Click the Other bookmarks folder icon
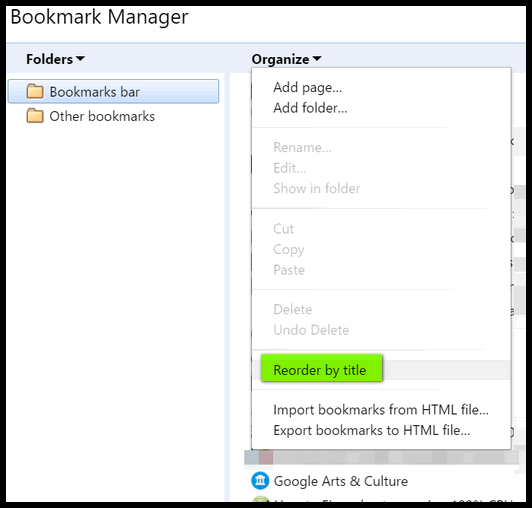The width and height of the screenshot is (532, 508). pyautogui.click(x=35, y=116)
